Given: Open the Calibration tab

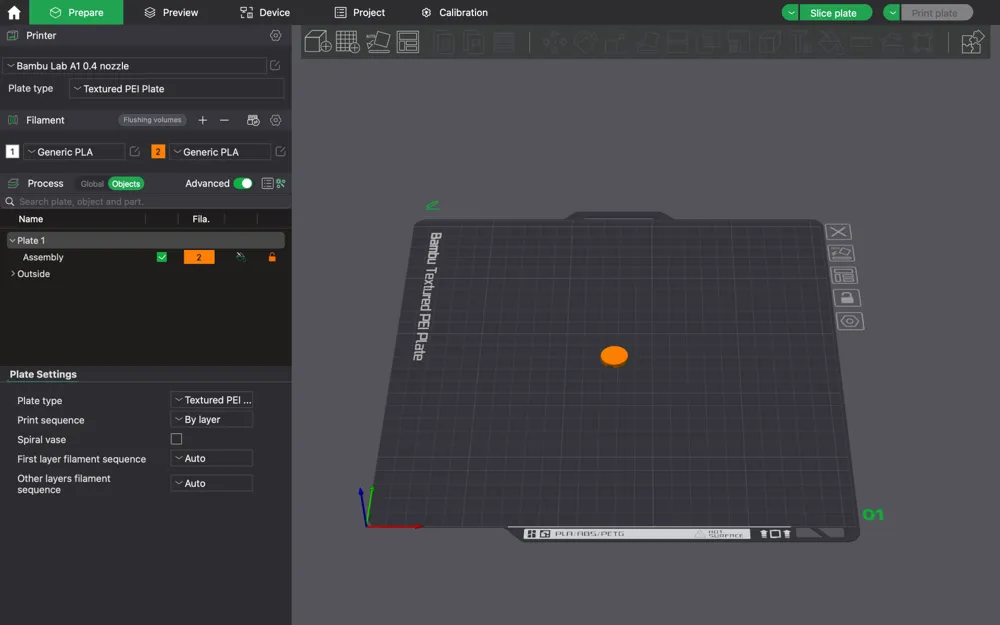Looking at the screenshot, I should [x=455, y=12].
